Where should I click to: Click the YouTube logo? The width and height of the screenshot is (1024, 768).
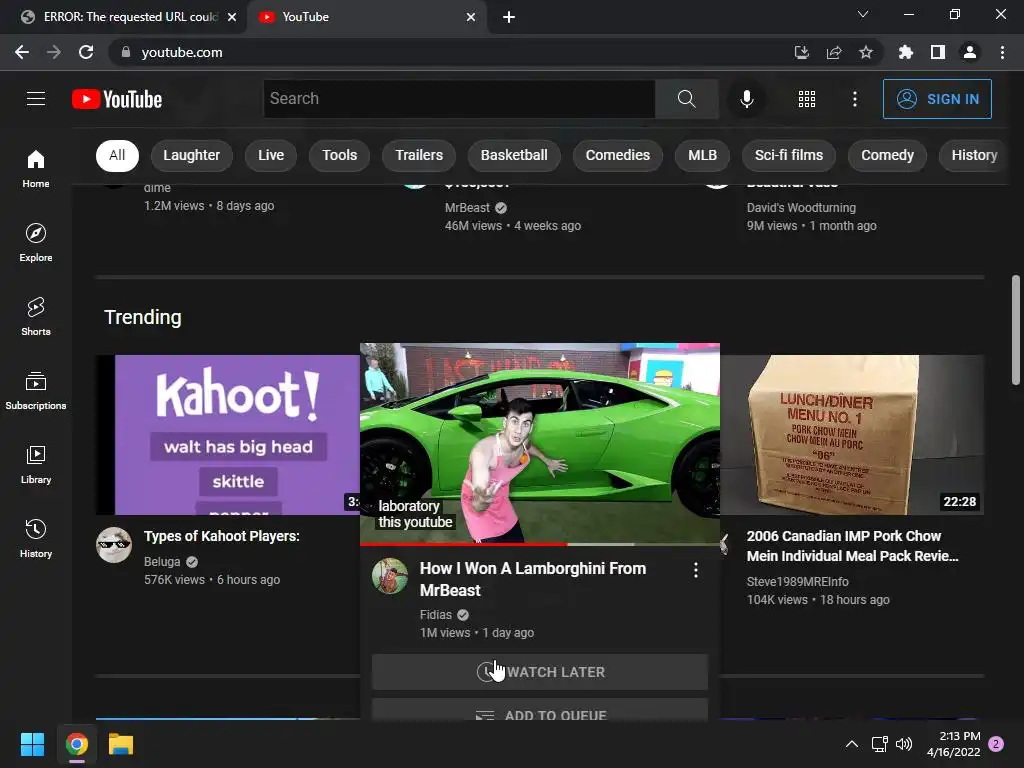pos(117,99)
